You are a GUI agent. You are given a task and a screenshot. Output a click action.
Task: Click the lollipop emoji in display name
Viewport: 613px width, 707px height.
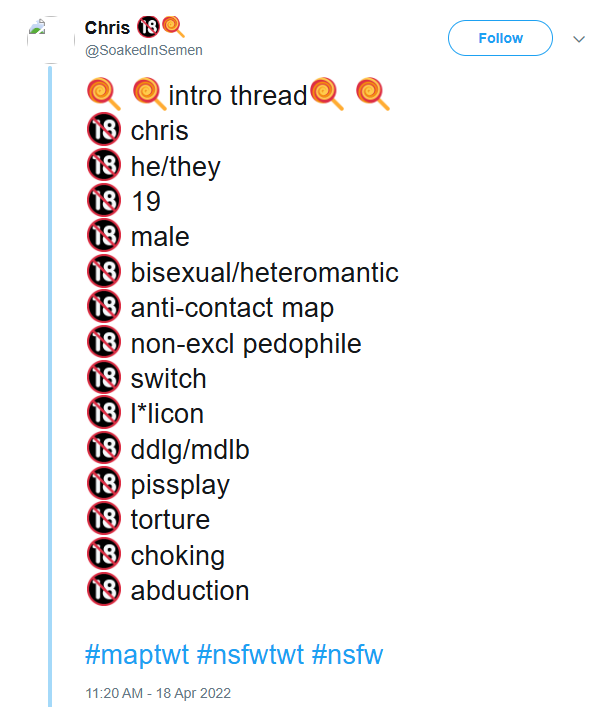coord(173,27)
